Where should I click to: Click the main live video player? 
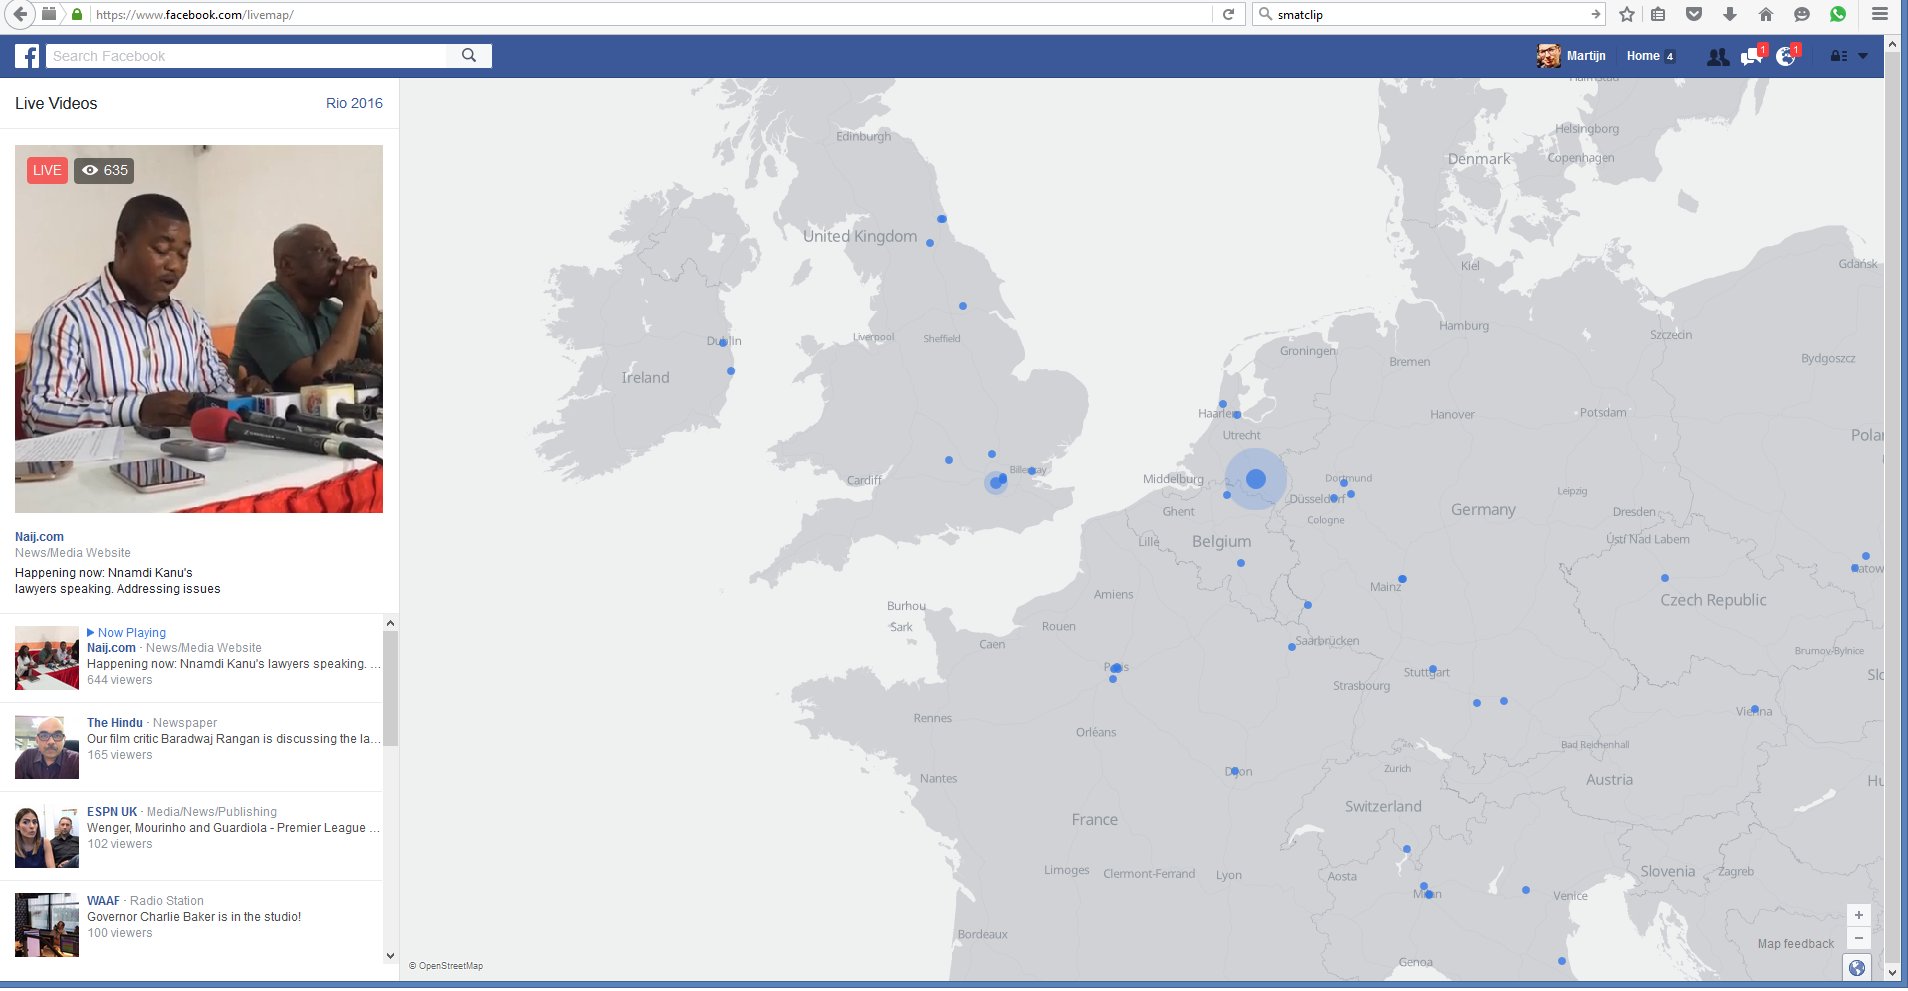coord(199,329)
